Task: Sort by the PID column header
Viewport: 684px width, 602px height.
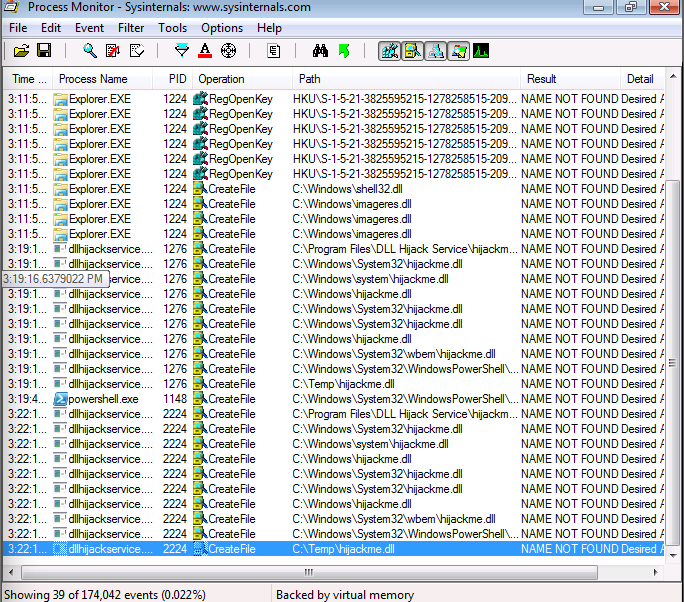Action: coord(173,79)
